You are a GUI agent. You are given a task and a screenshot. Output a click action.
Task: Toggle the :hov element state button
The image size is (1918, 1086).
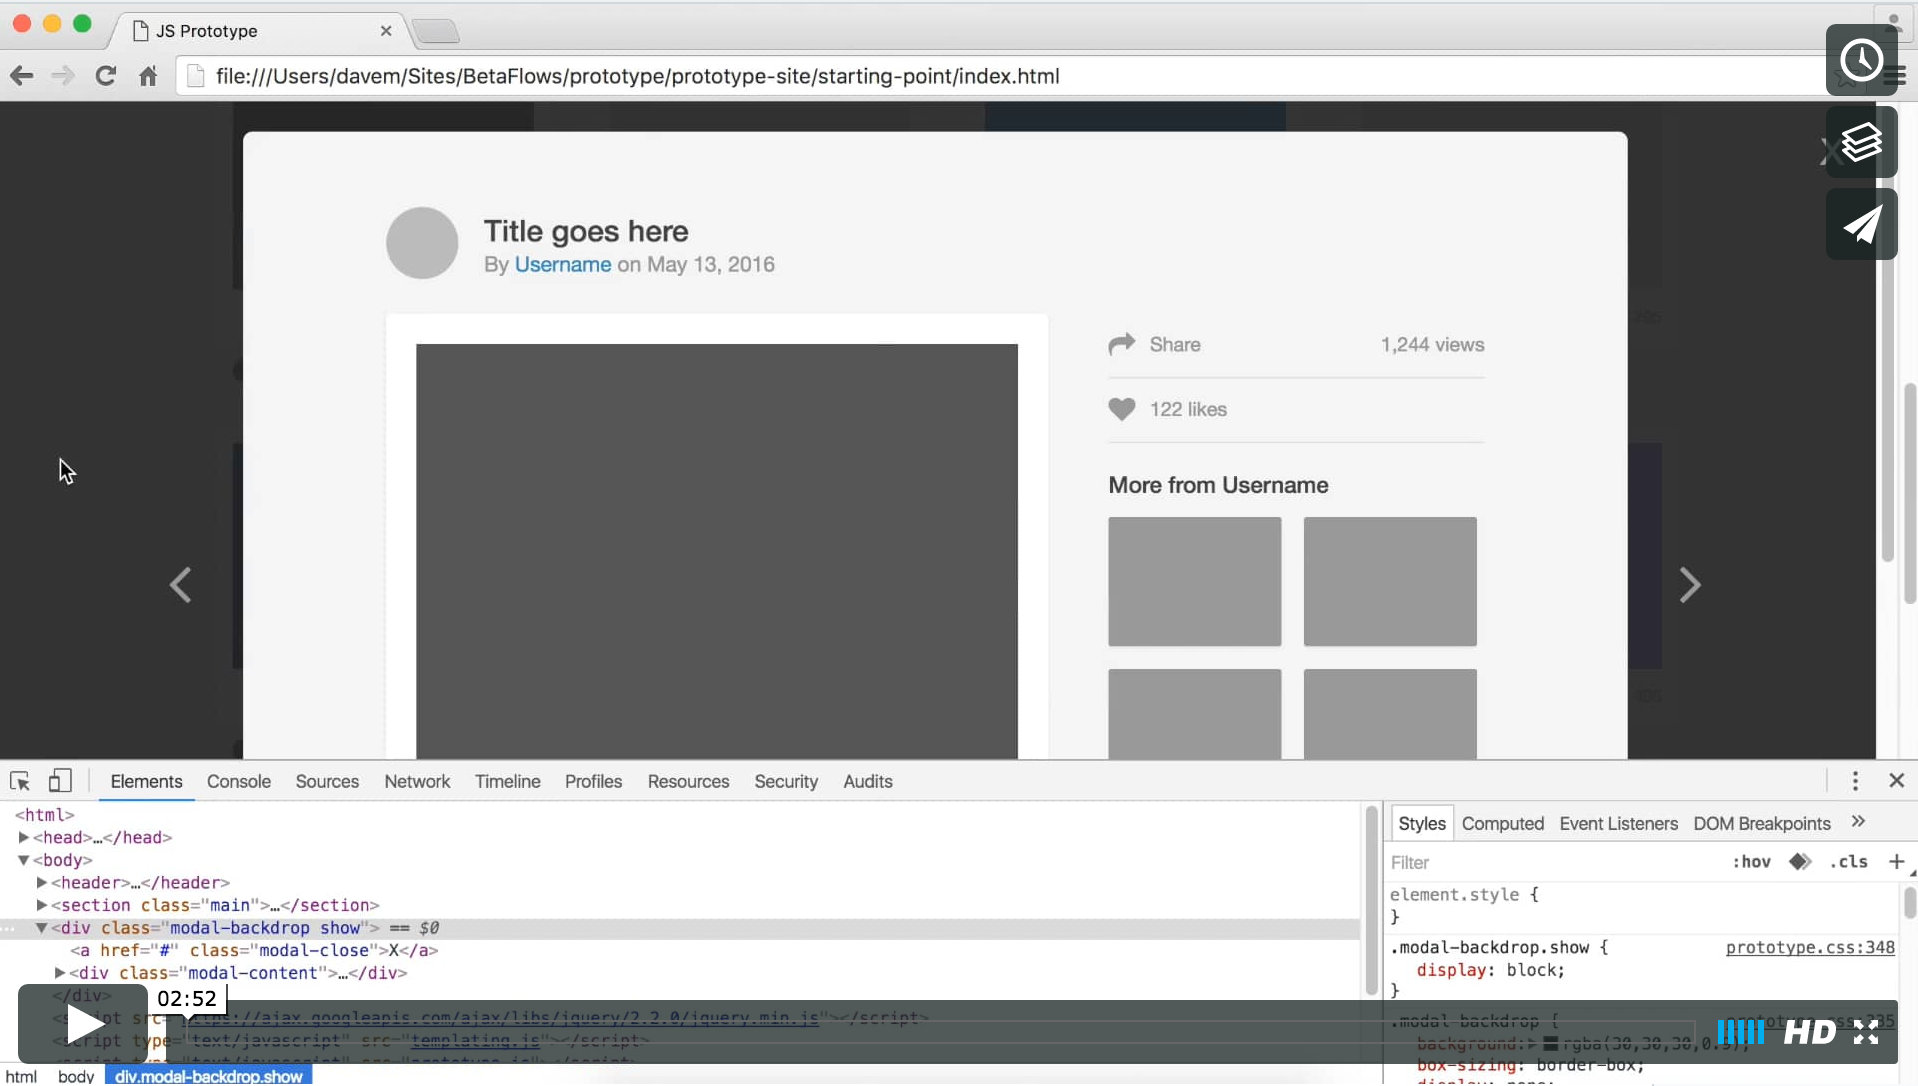pos(1751,862)
